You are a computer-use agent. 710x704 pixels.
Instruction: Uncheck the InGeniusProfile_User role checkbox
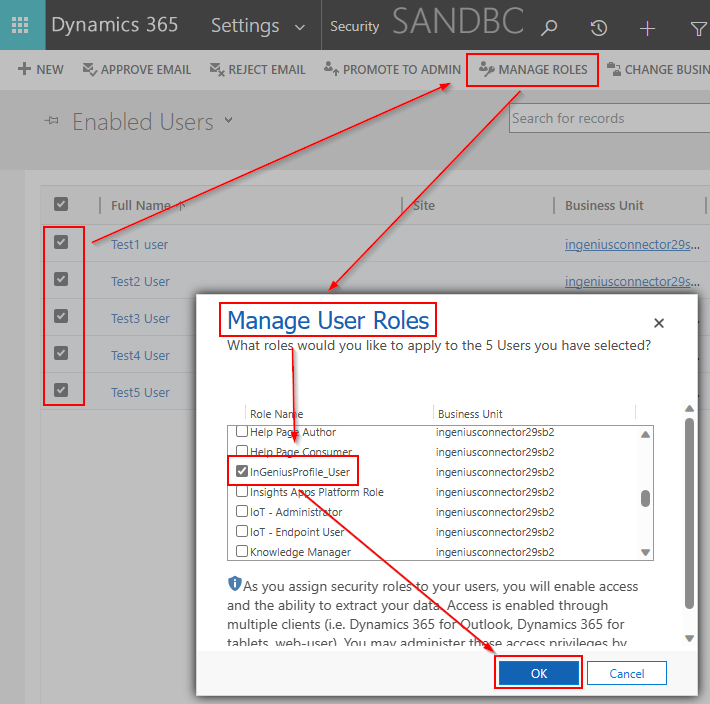(242, 471)
